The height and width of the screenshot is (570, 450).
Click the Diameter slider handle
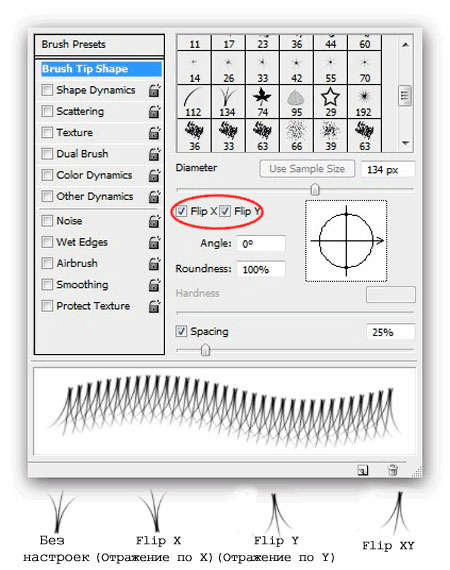tap(315, 189)
